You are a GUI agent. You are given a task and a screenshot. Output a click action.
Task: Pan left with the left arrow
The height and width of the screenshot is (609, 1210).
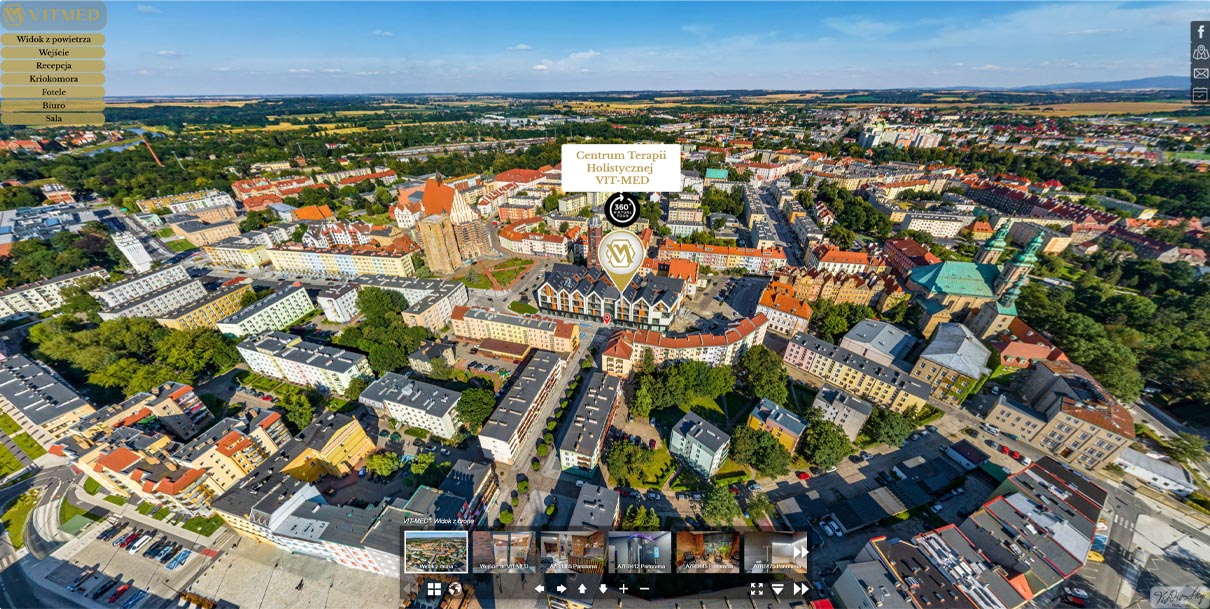(540, 589)
